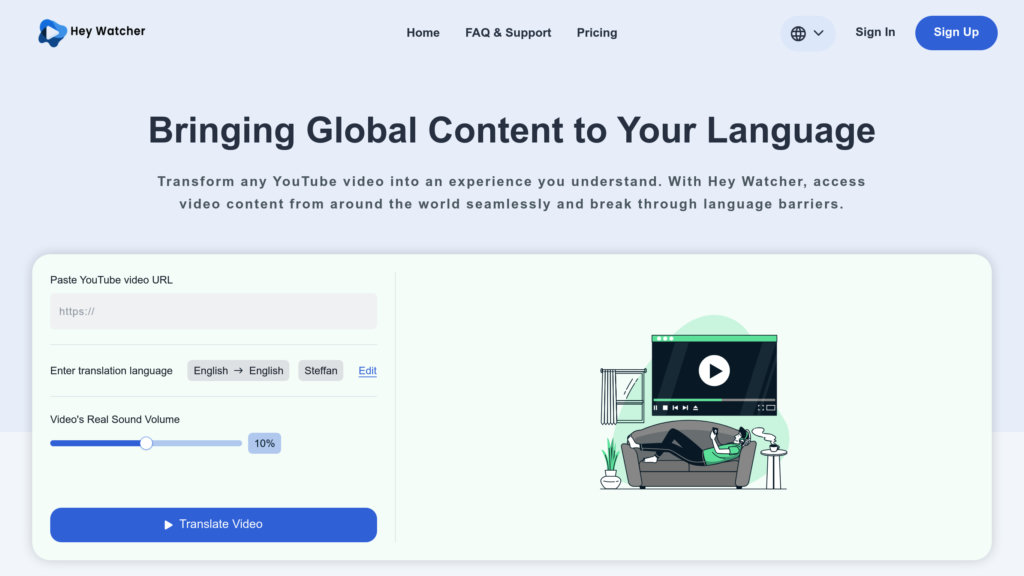Click the 'Paste YouTube video URL' label
This screenshot has height=576, width=1024.
point(112,280)
